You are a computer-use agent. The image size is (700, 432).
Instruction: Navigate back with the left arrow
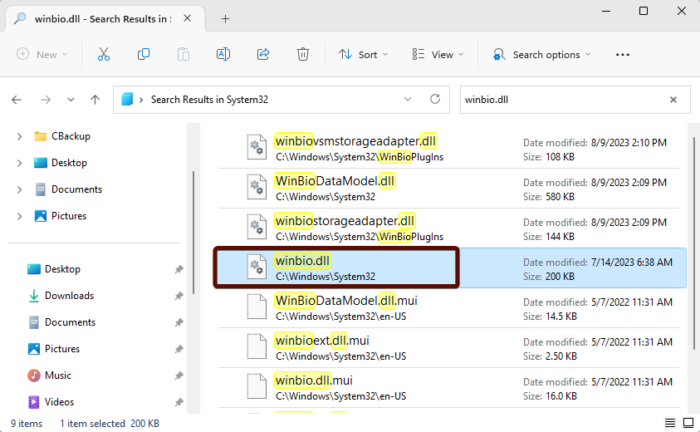coord(17,99)
